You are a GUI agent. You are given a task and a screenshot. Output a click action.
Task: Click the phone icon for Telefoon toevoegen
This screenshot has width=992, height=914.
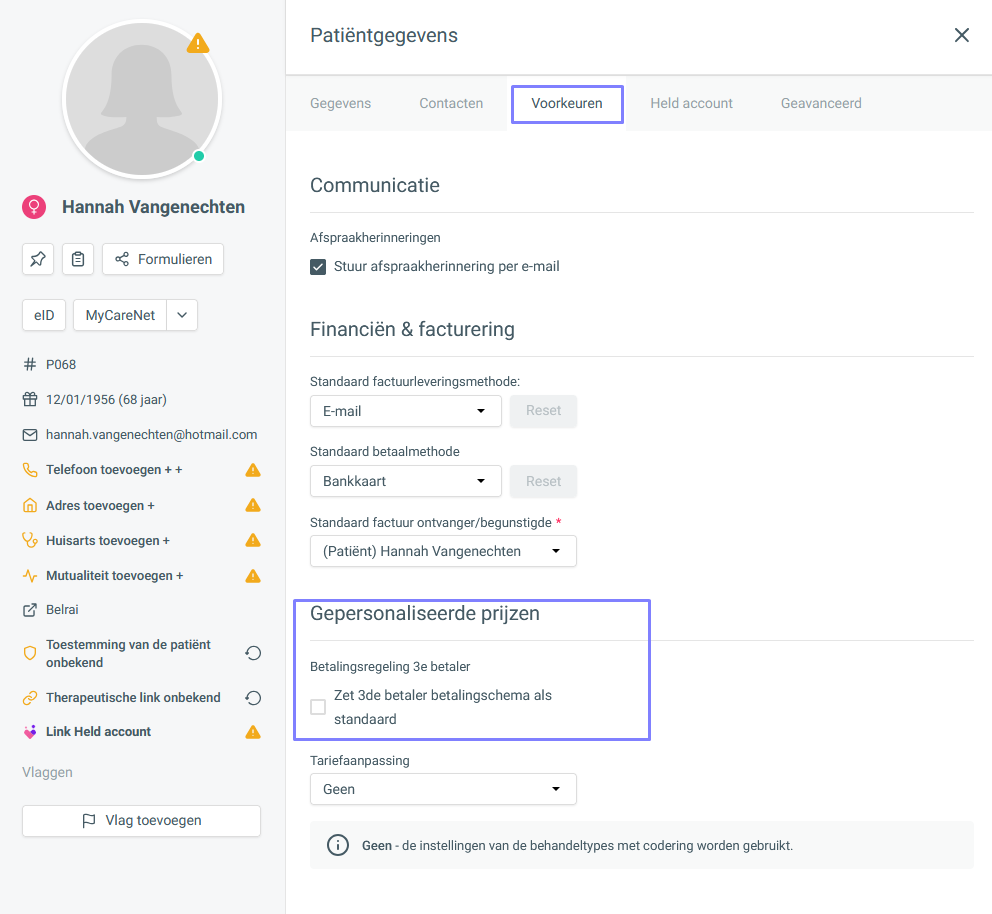(30, 470)
